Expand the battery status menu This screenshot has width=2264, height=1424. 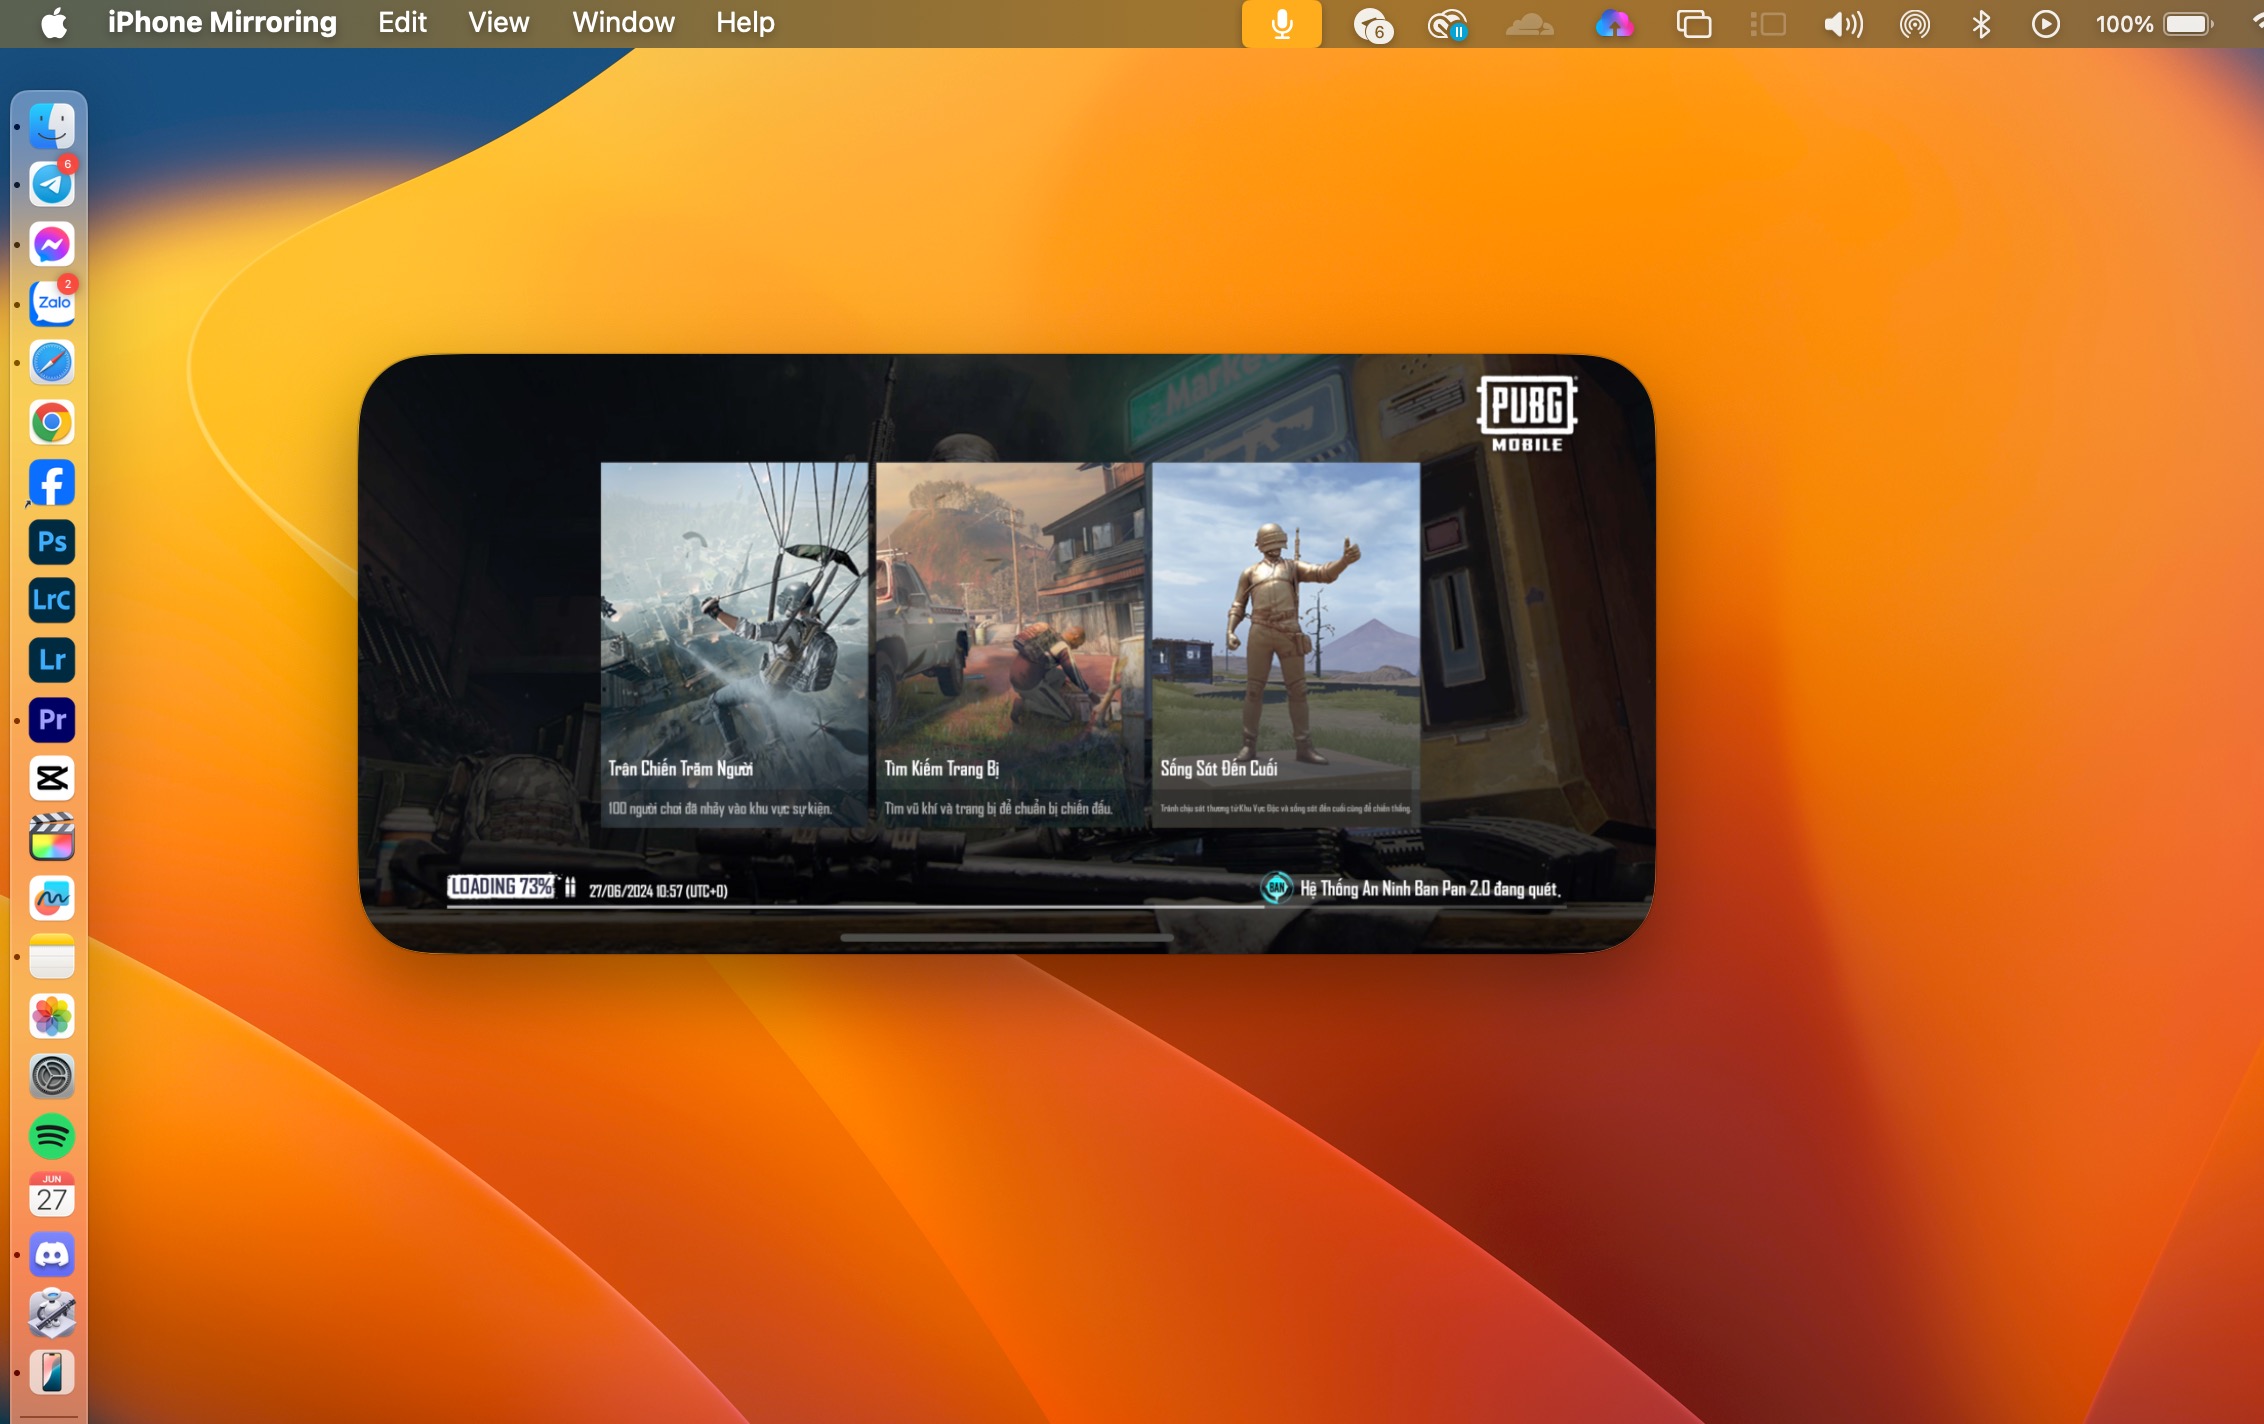tap(2187, 24)
